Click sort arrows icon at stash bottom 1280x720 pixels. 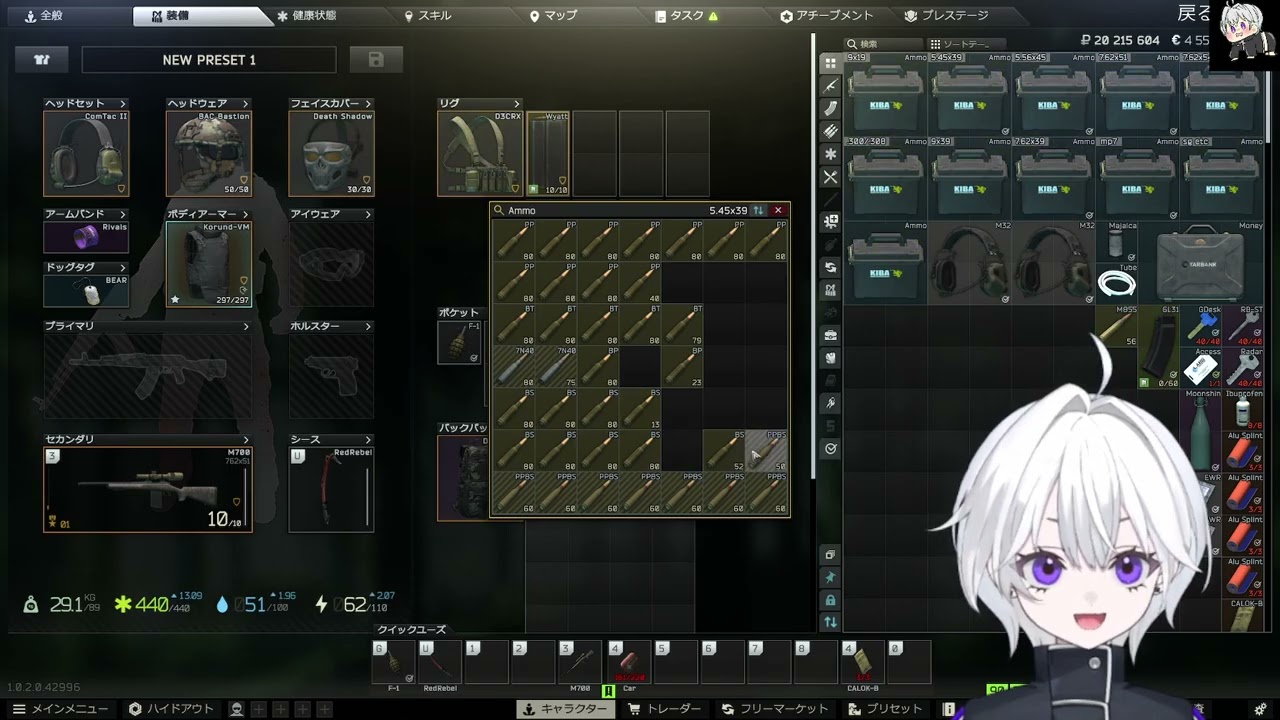point(830,622)
